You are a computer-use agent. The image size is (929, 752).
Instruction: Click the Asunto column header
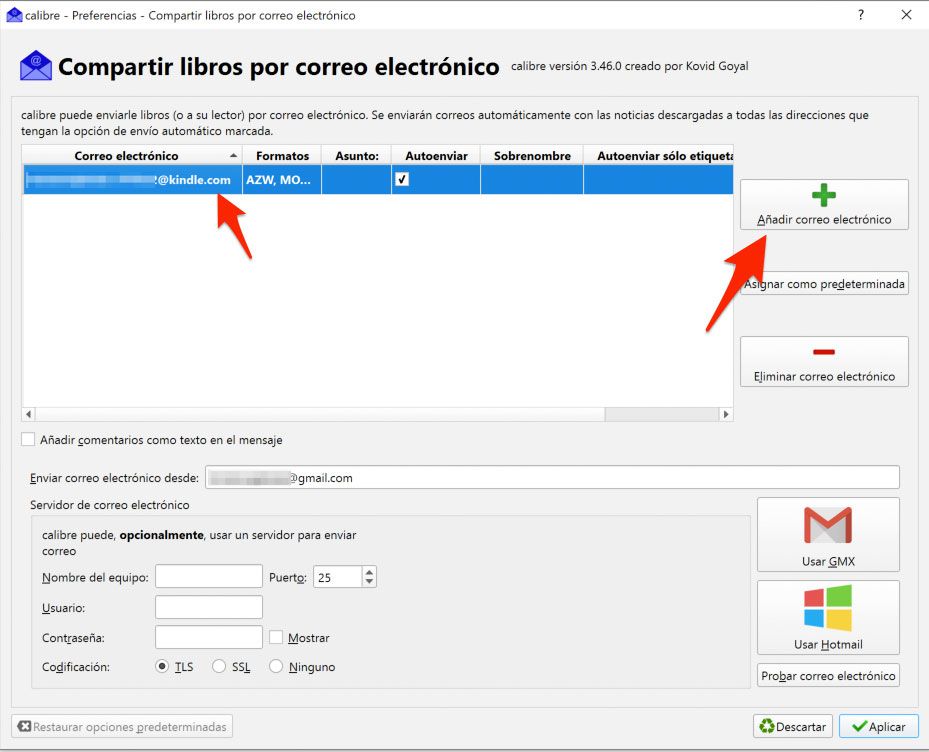coord(356,155)
